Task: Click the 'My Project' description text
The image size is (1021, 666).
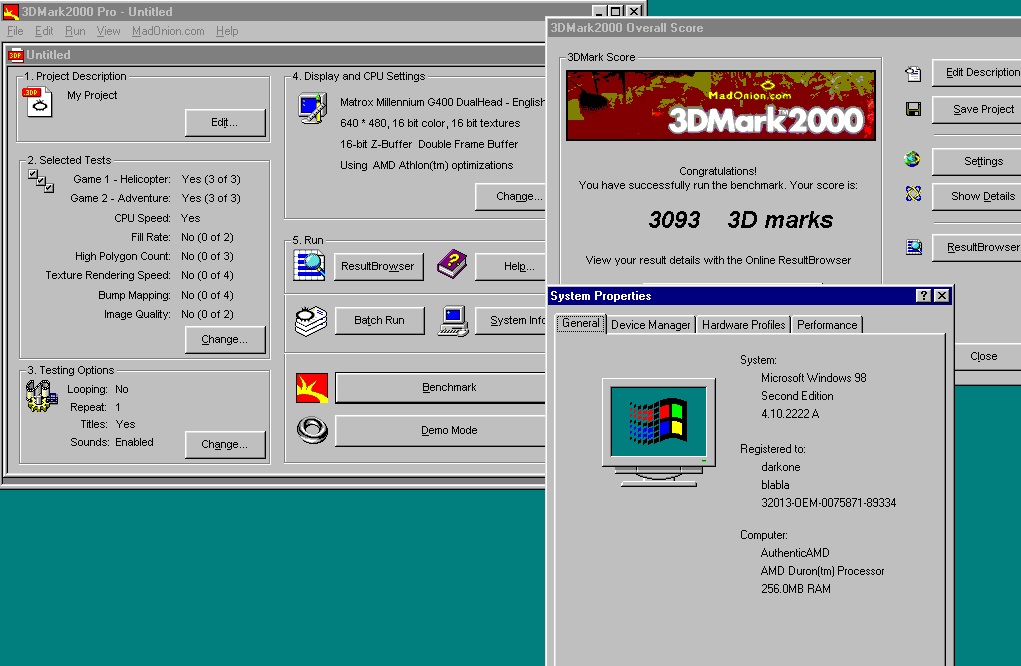Action: (x=92, y=95)
